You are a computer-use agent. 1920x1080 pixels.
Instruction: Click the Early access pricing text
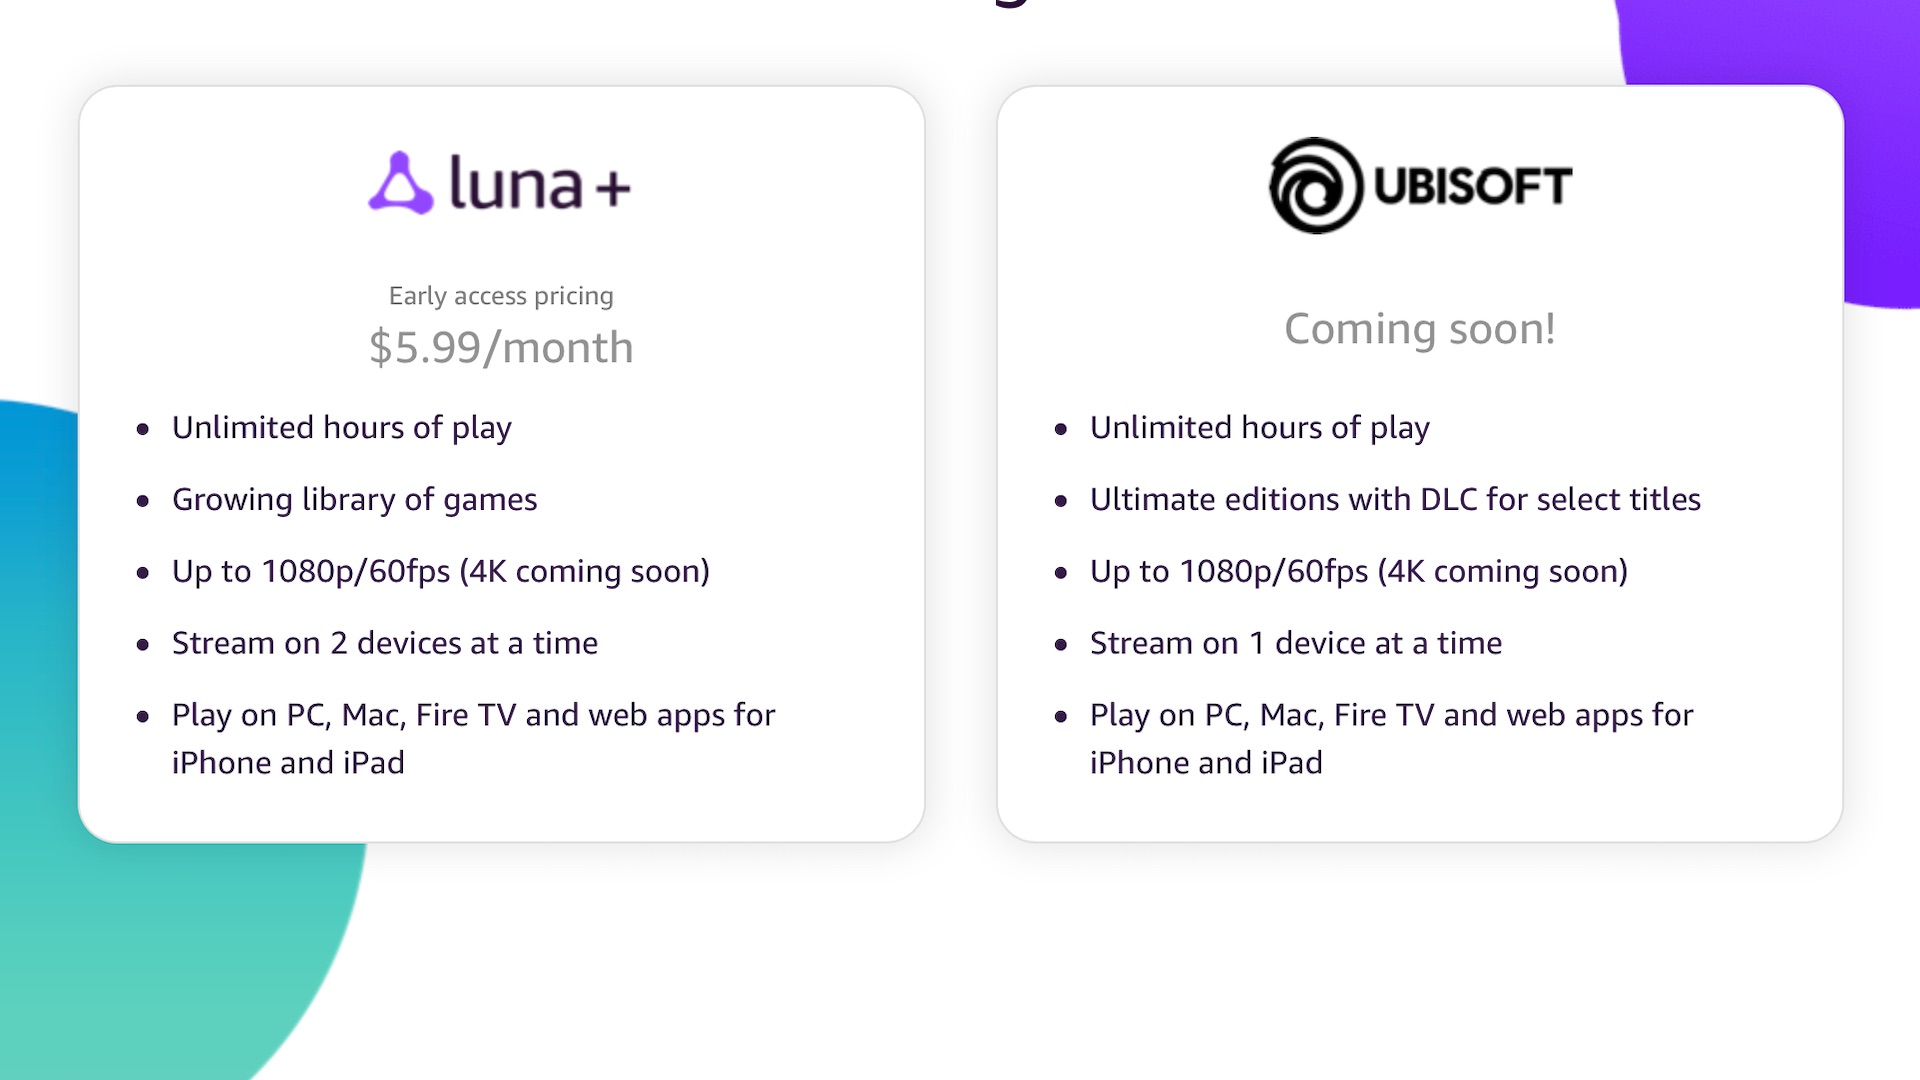click(x=501, y=296)
